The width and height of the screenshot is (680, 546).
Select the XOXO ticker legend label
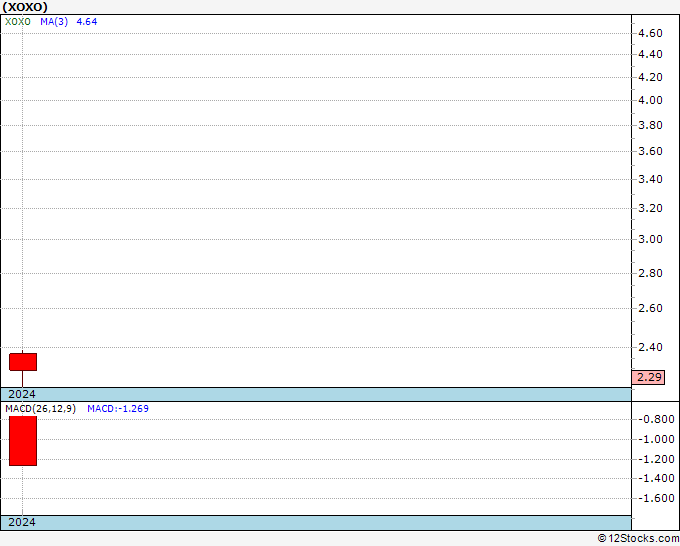point(18,22)
